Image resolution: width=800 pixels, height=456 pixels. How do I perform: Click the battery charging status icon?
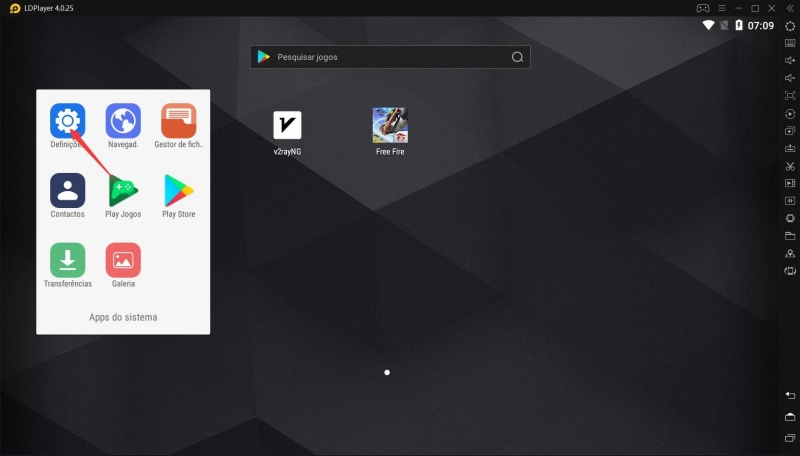click(x=739, y=25)
